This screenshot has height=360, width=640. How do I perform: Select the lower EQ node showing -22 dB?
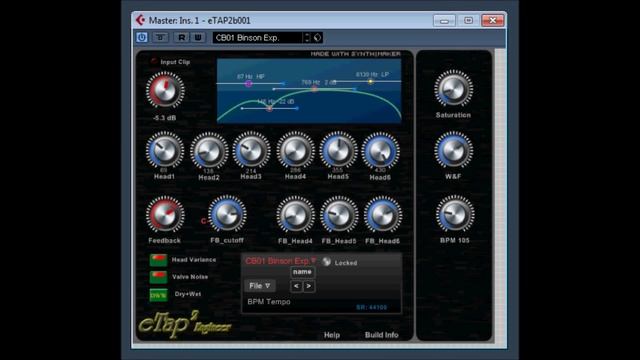click(269, 108)
